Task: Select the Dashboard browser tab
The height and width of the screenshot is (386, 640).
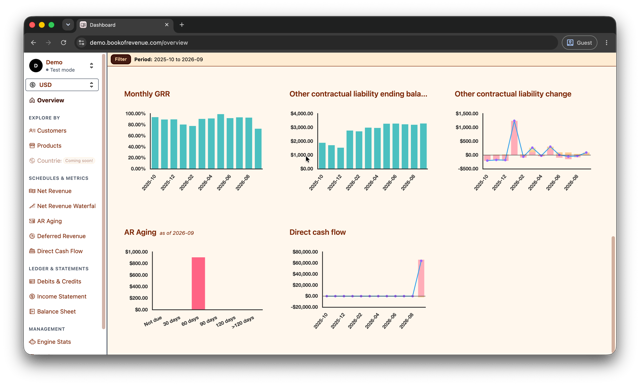Action: (x=124, y=25)
